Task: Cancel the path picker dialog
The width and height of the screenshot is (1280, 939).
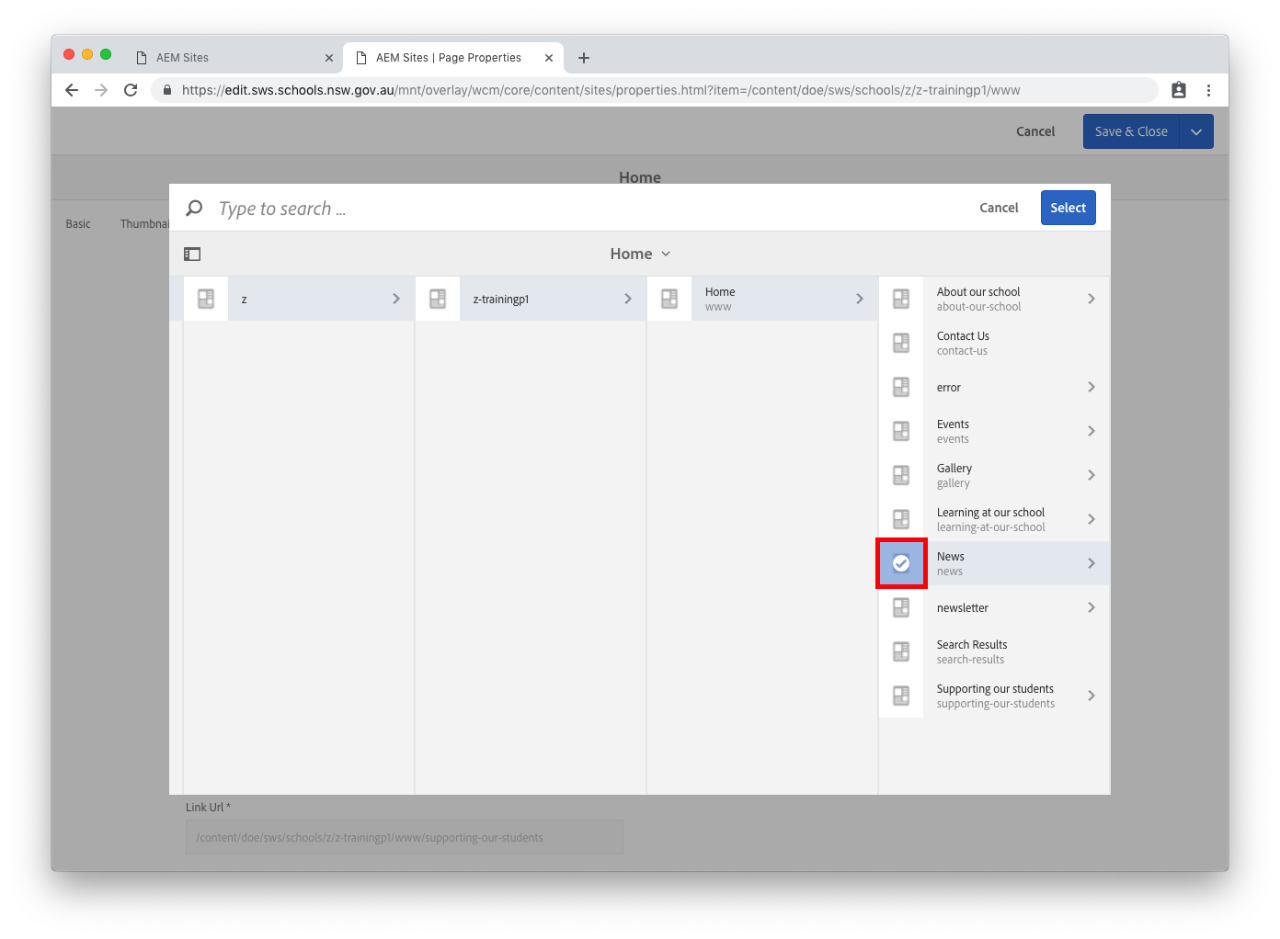Action: (x=999, y=208)
